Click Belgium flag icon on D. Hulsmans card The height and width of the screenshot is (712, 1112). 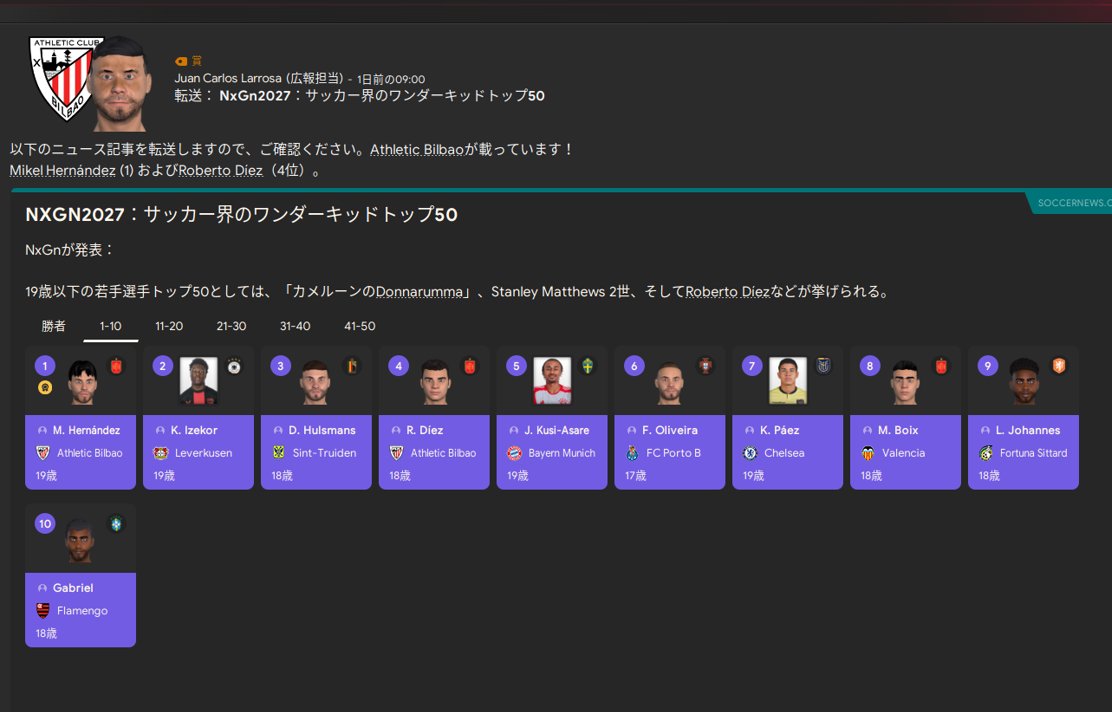[x=352, y=366]
